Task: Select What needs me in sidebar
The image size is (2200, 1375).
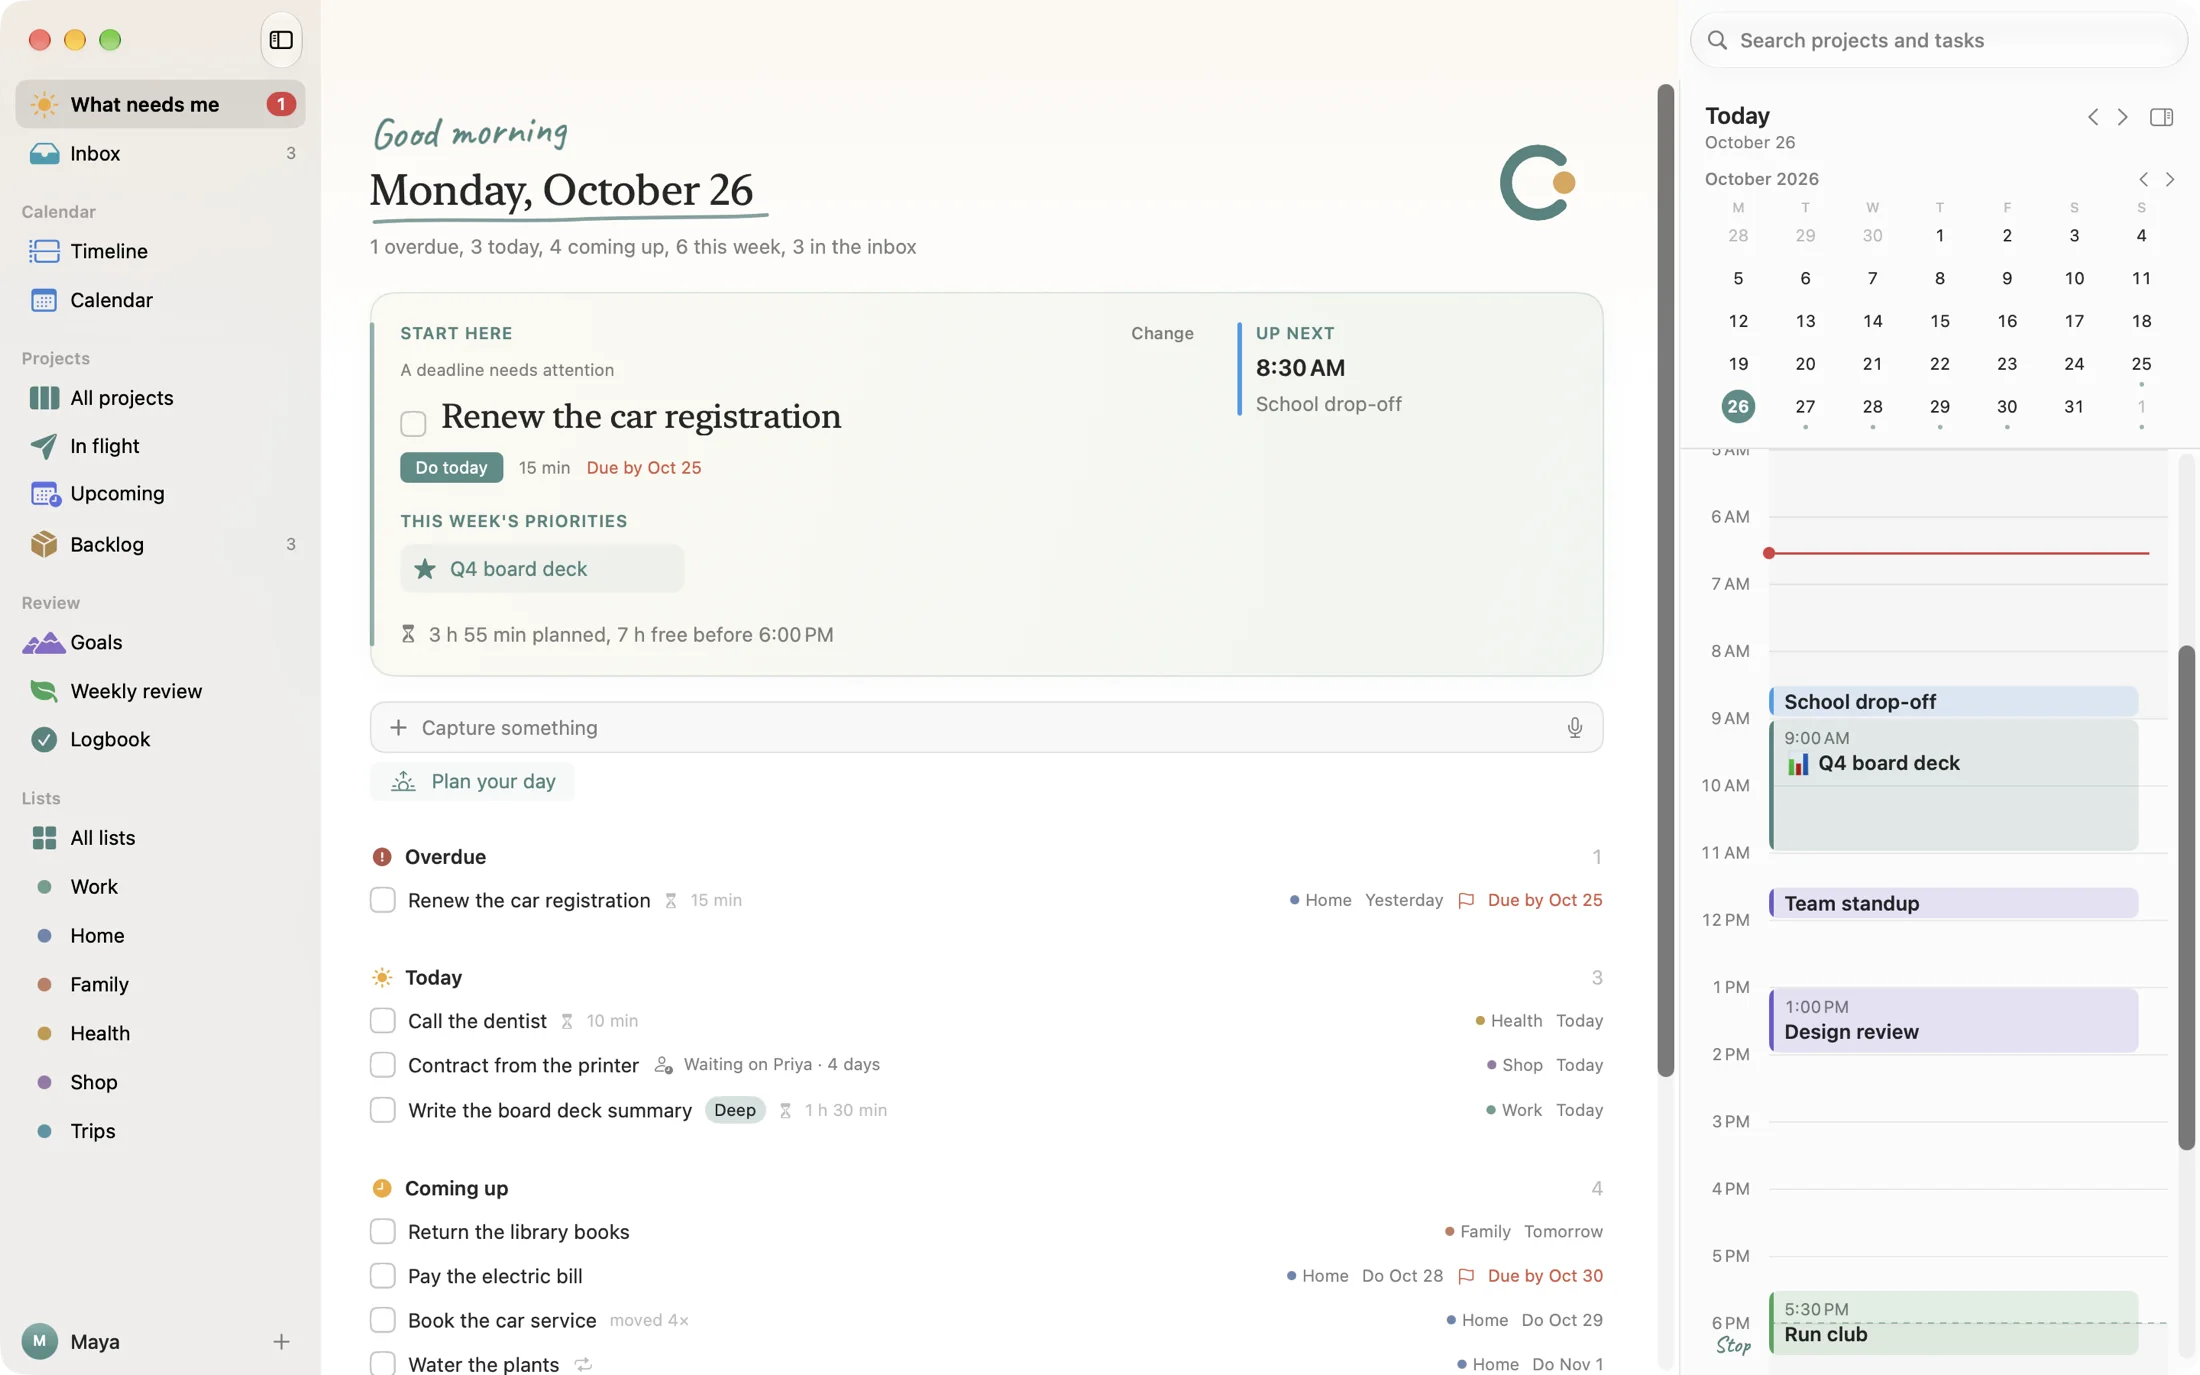Action: pyautogui.click(x=160, y=104)
